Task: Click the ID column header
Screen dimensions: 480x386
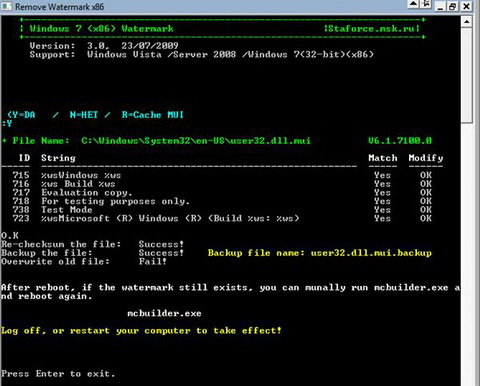Action: 24,158
